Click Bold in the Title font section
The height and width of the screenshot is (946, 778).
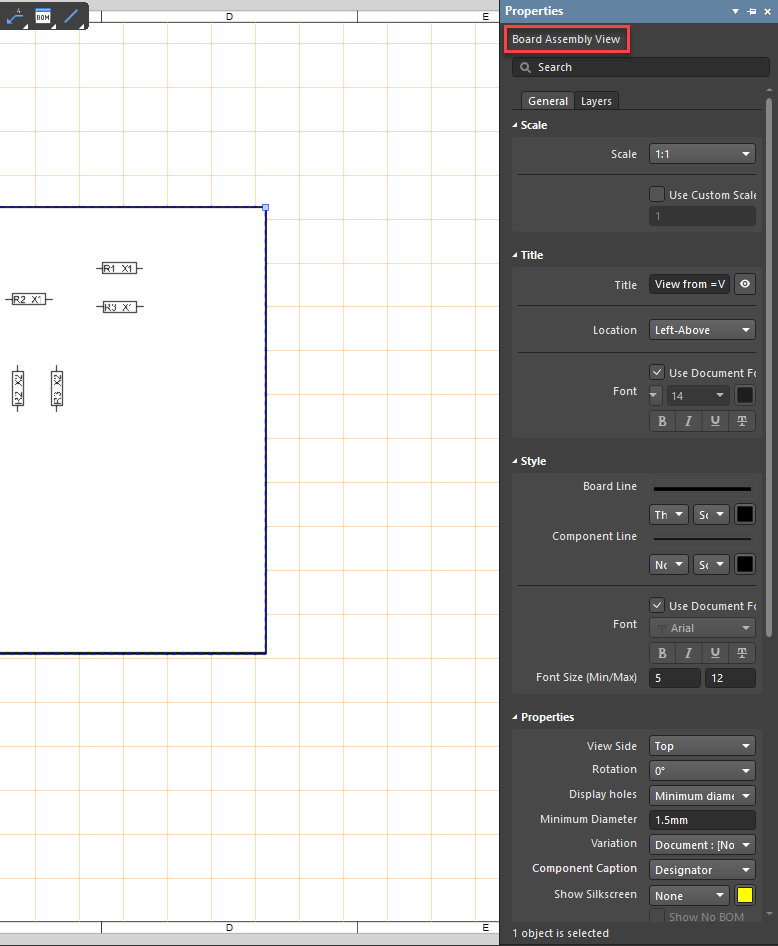pyautogui.click(x=662, y=421)
